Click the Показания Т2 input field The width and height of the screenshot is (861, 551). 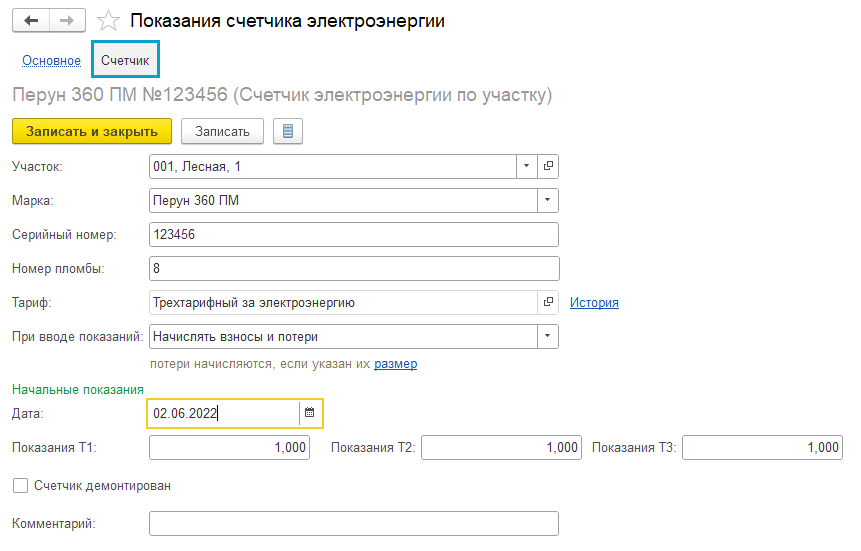[500, 448]
